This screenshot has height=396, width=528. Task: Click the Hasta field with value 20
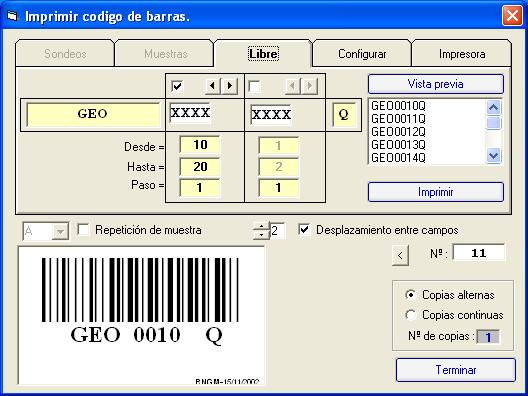tap(200, 167)
